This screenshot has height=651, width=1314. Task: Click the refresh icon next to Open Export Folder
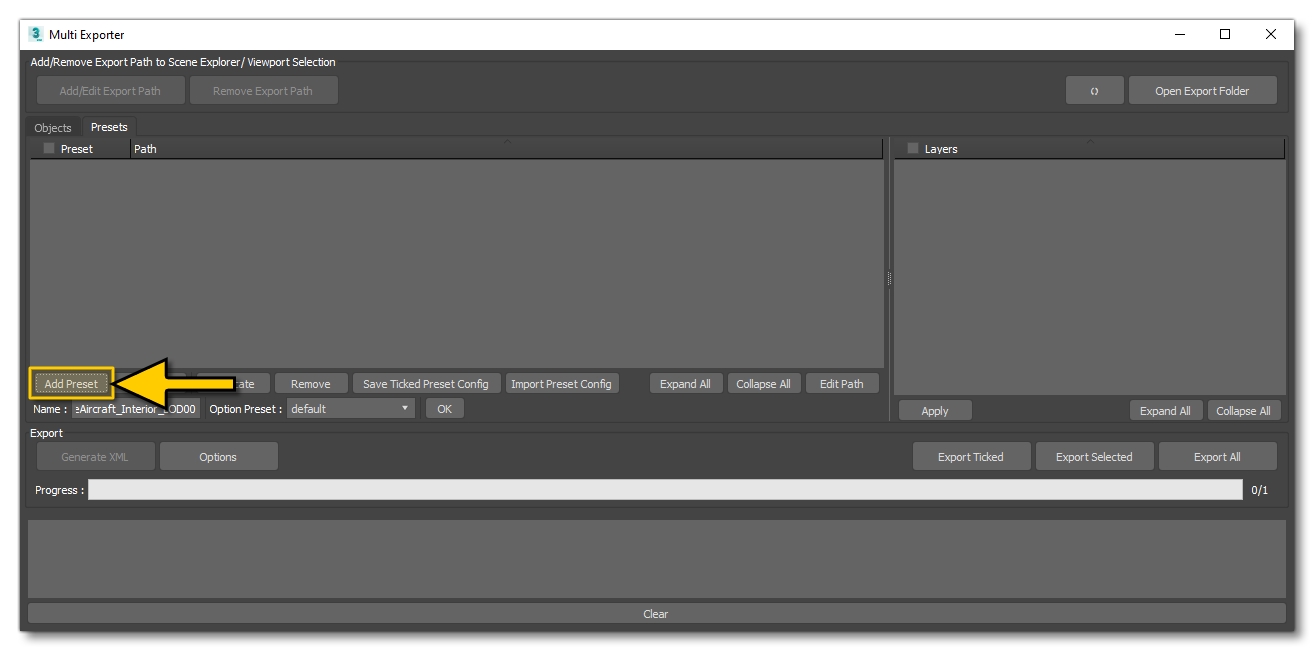click(x=1094, y=89)
